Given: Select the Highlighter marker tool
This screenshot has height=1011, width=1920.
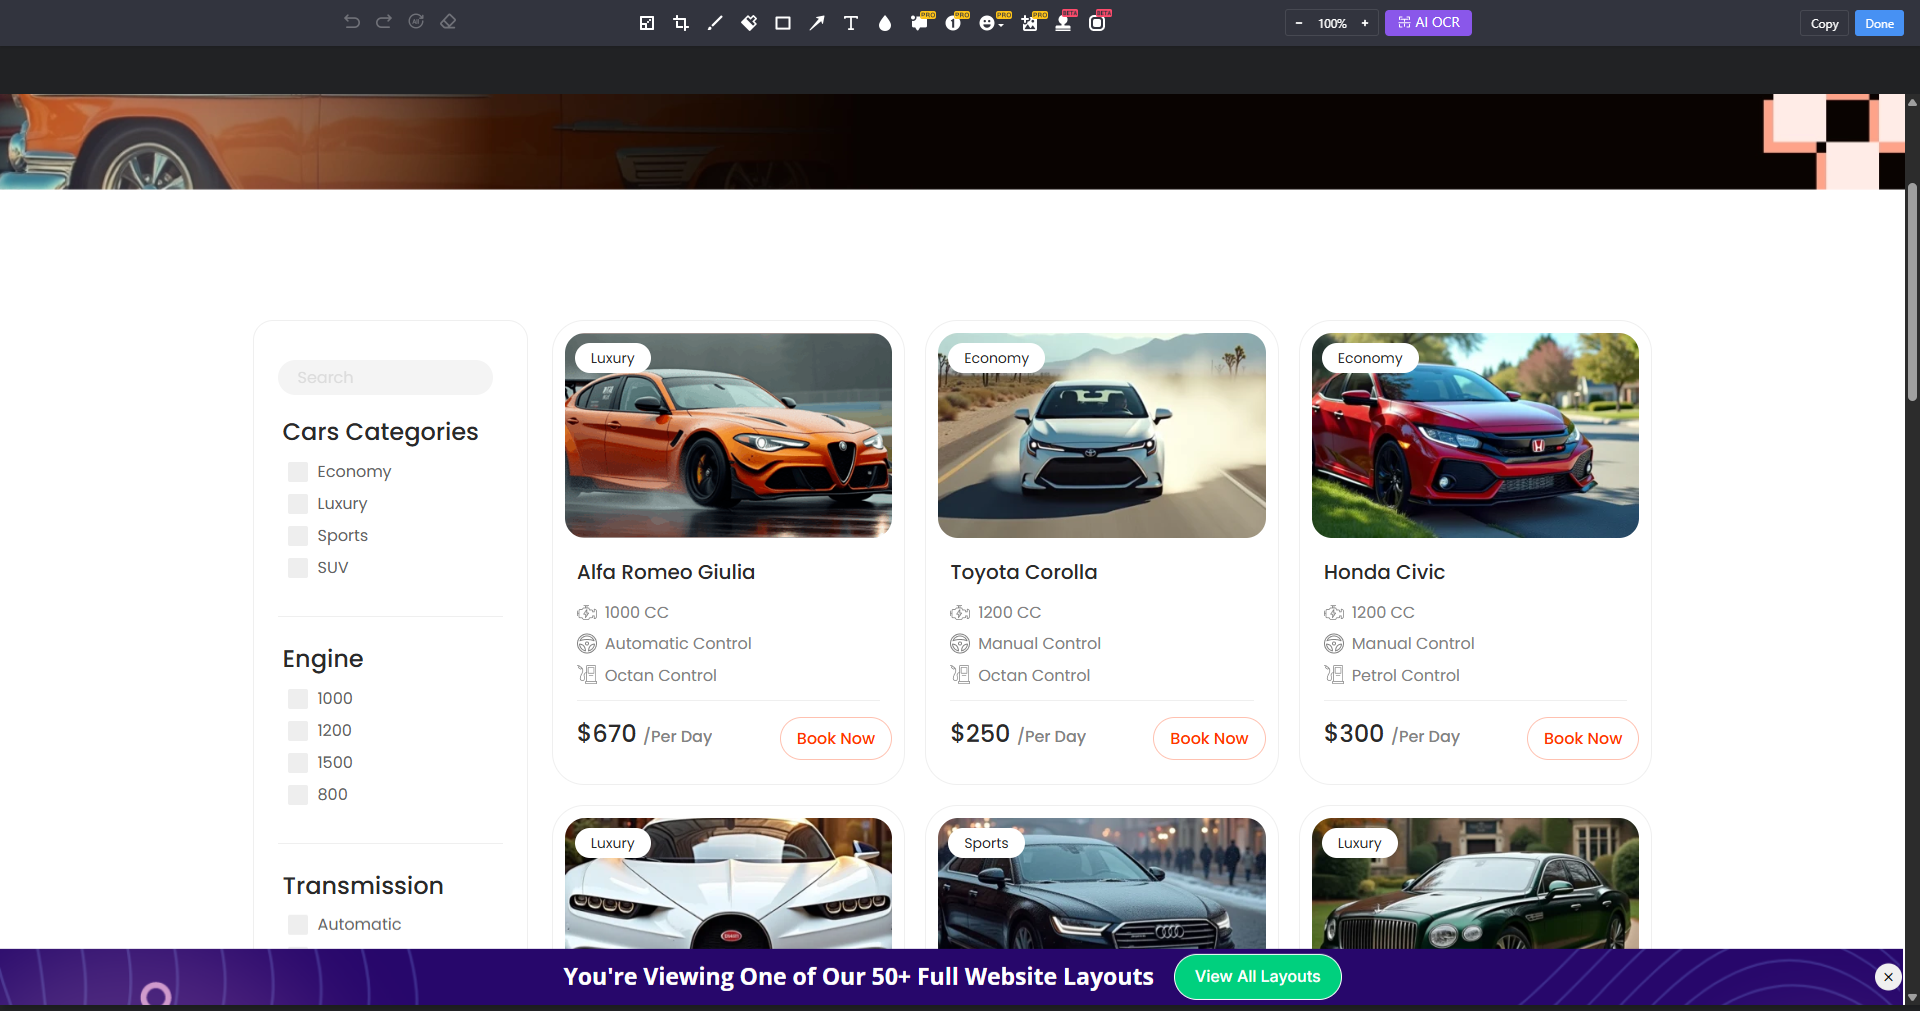Looking at the screenshot, I should click(749, 23).
